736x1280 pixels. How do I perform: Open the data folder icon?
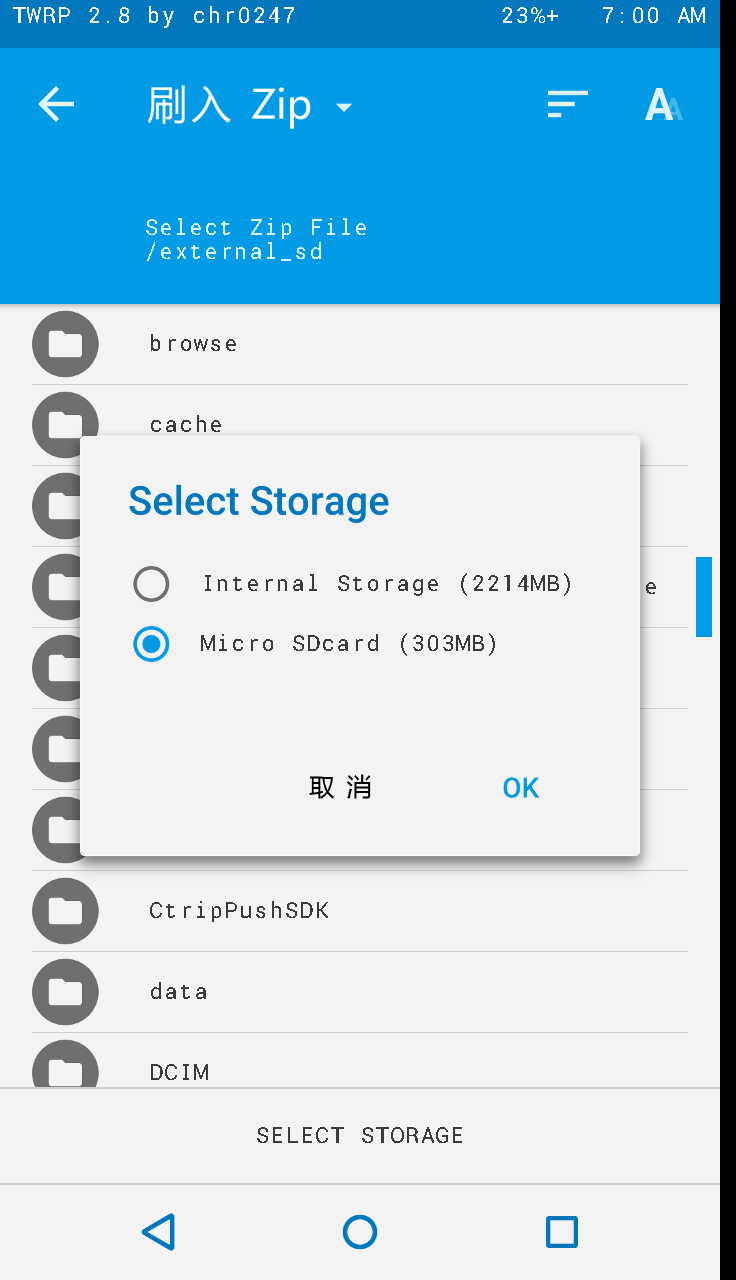tap(65, 992)
